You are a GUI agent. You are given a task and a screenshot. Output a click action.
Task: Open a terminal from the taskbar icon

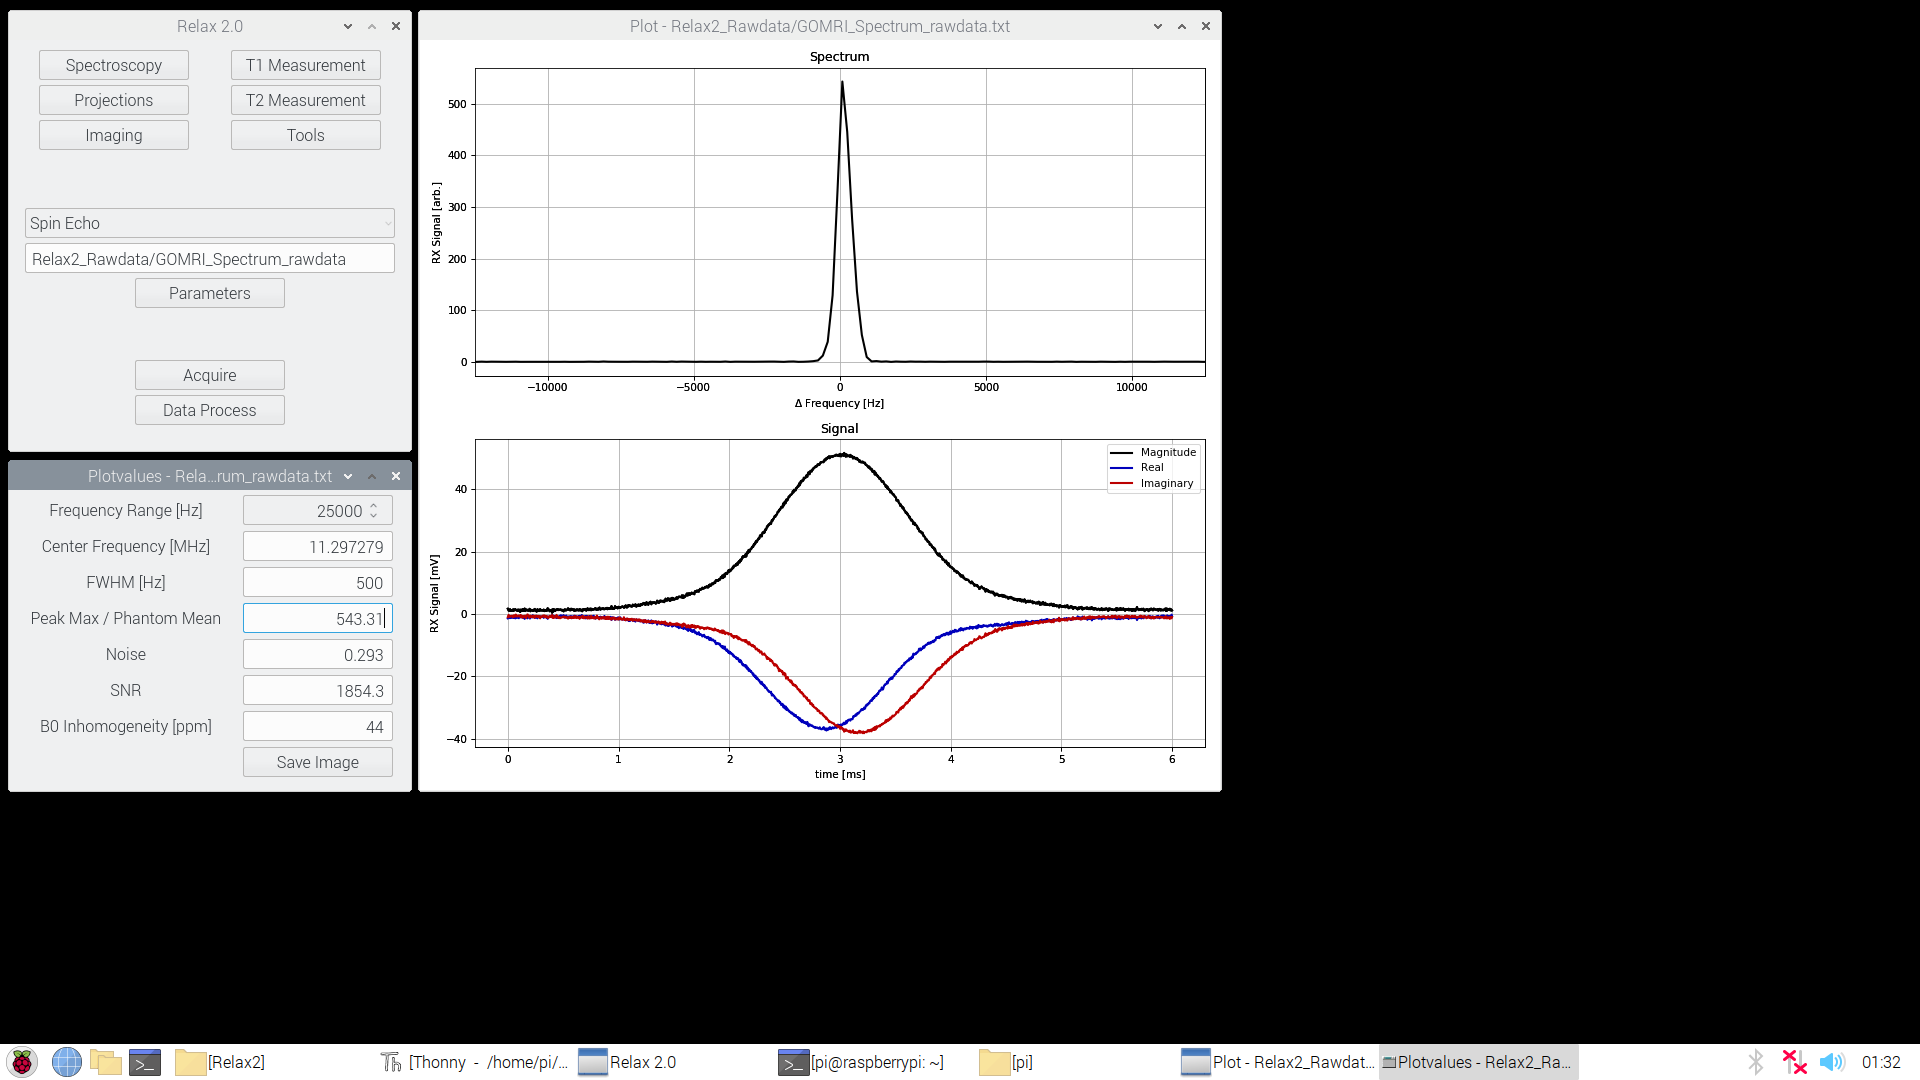145,1062
